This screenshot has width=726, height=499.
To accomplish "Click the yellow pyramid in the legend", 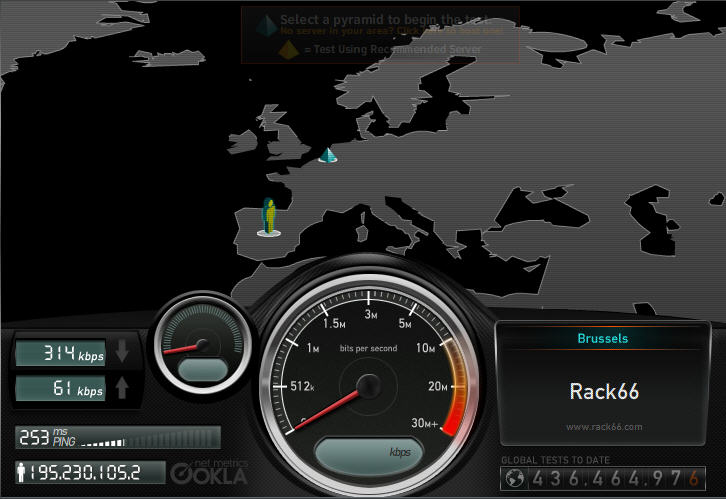I will [267, 49].
